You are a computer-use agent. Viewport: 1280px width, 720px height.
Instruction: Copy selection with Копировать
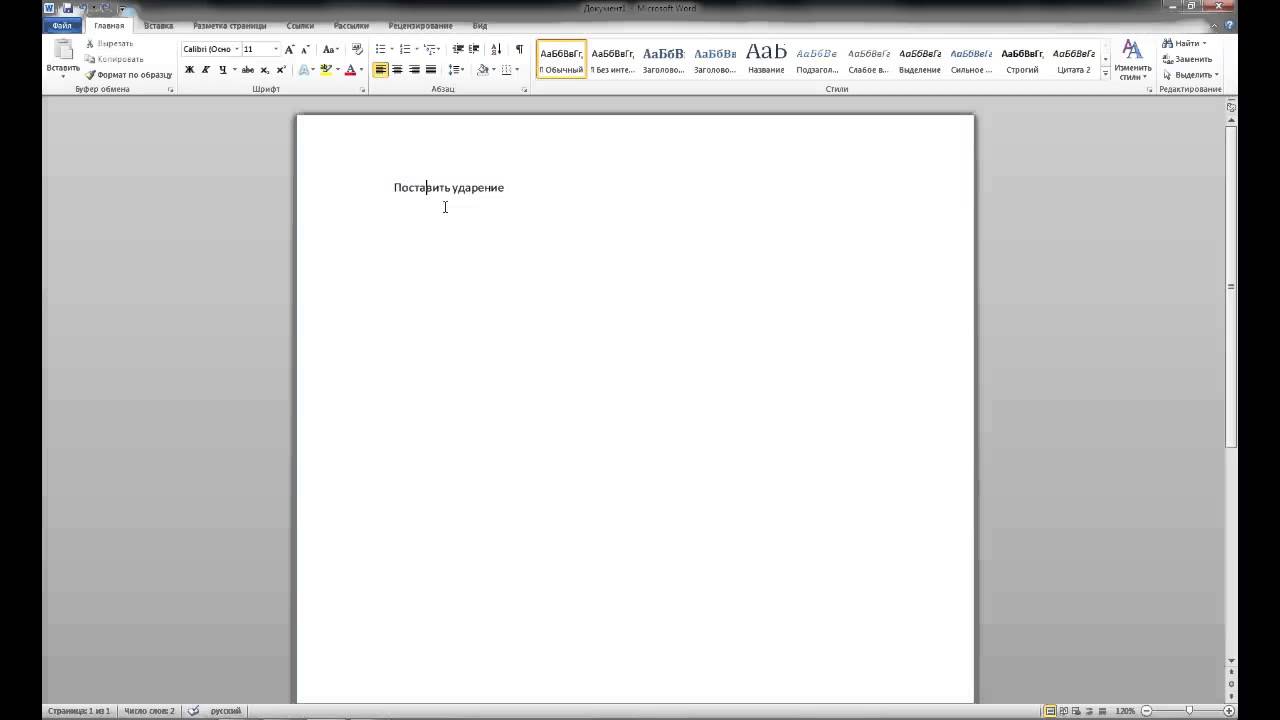click(114, 59)
